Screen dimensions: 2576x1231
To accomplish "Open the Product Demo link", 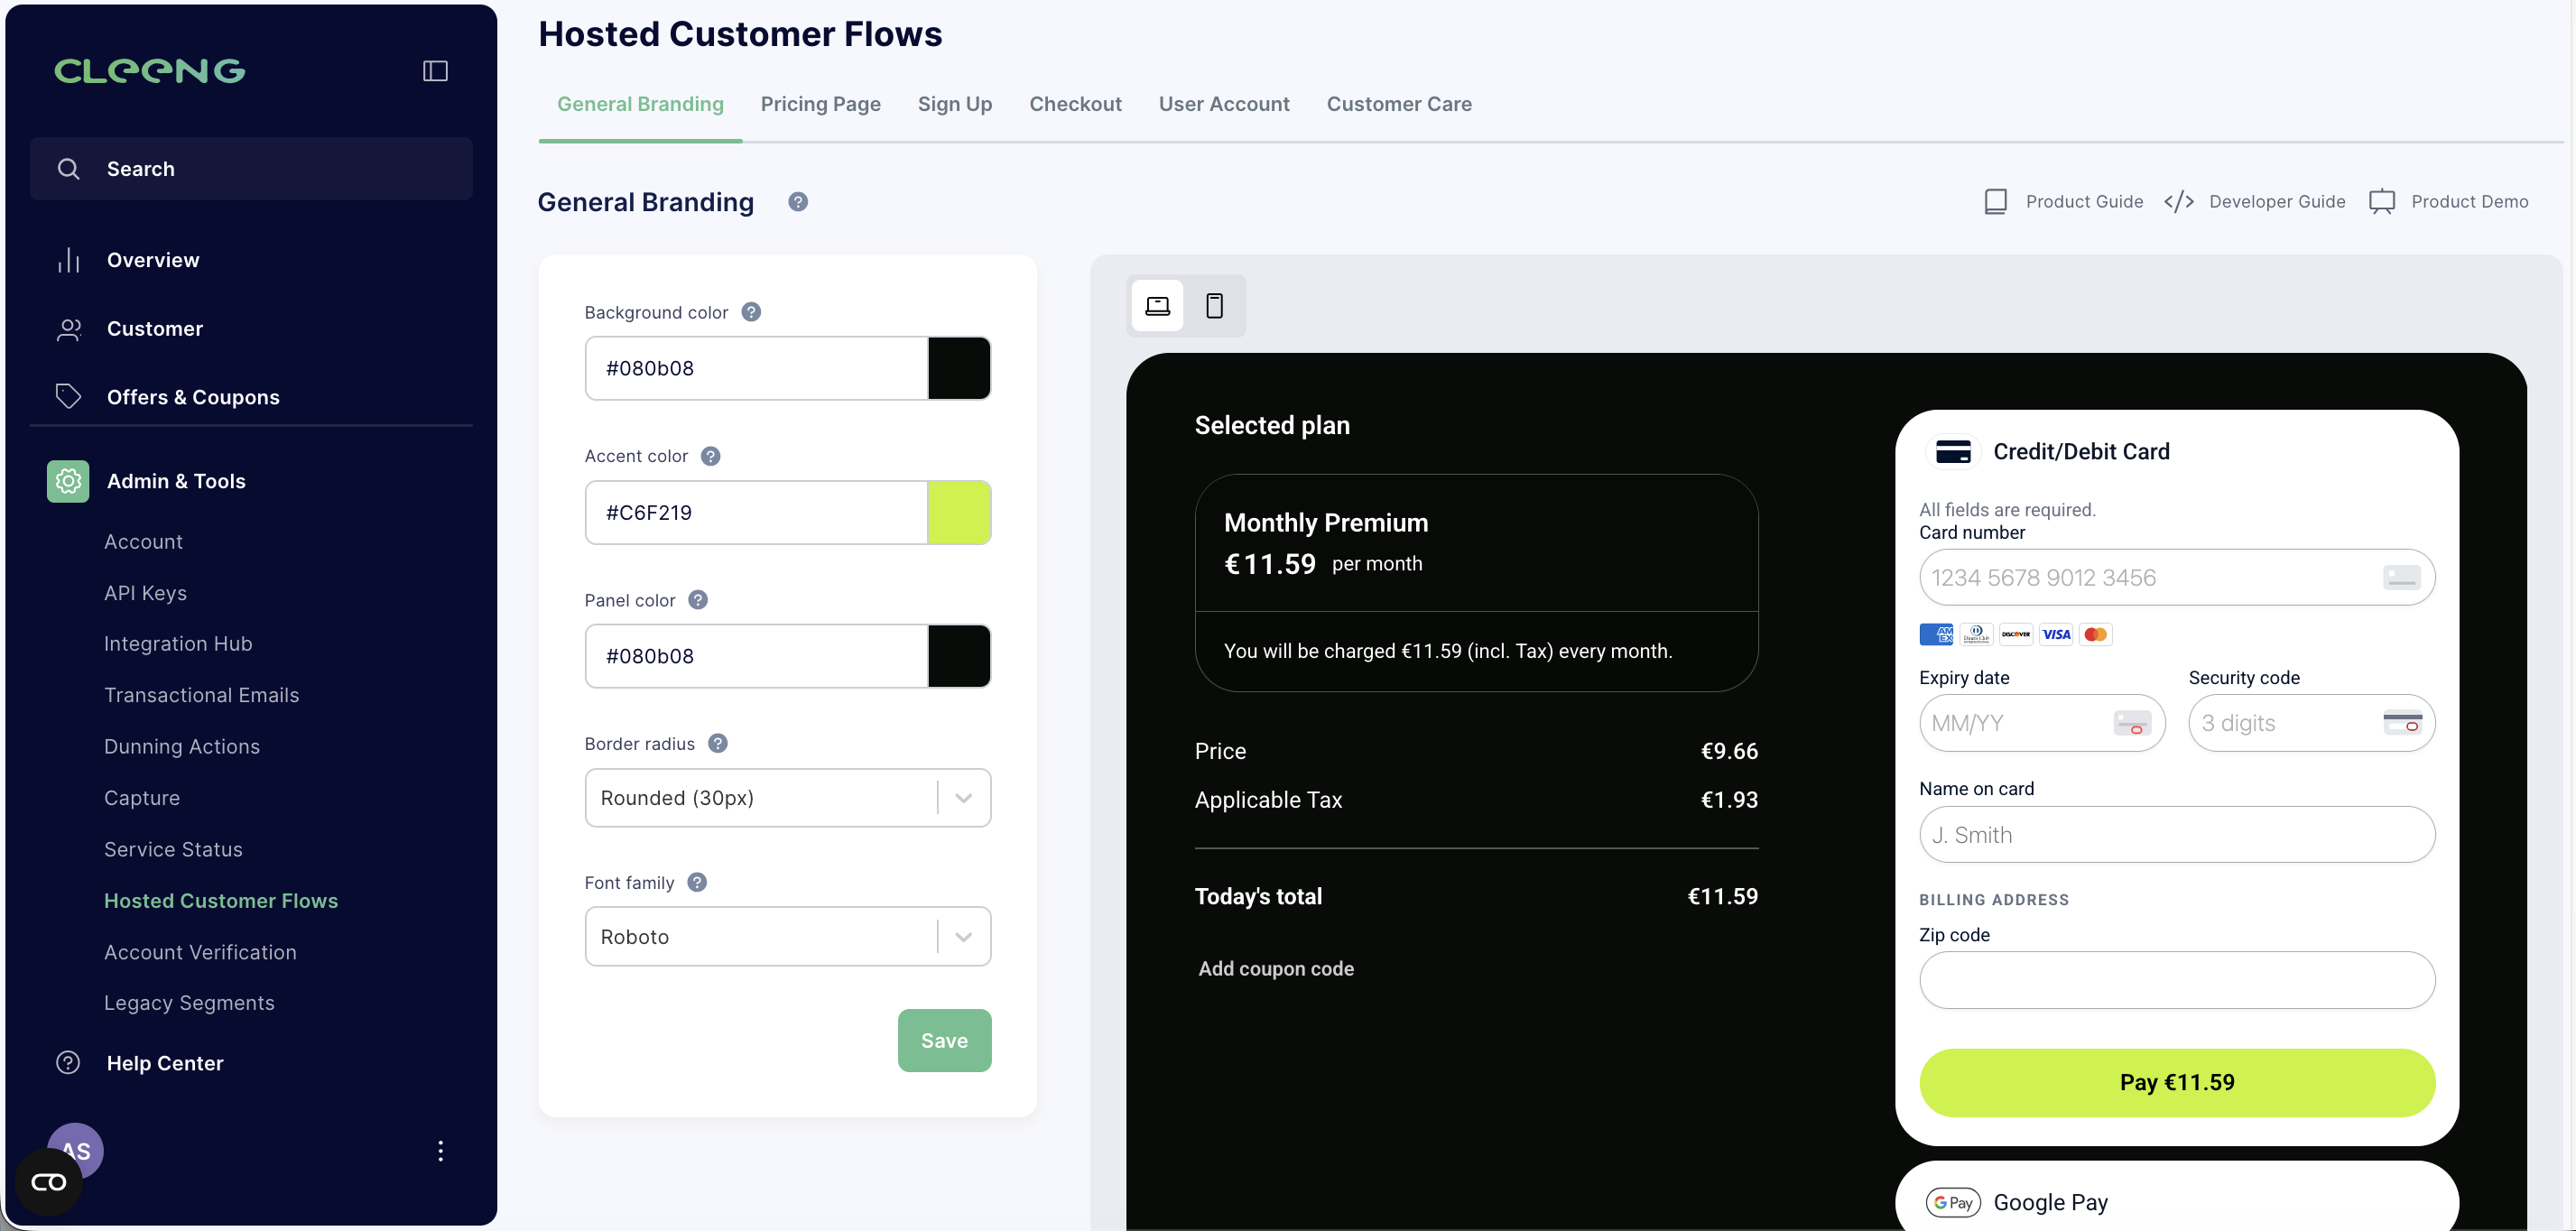I will (2469, 202).
